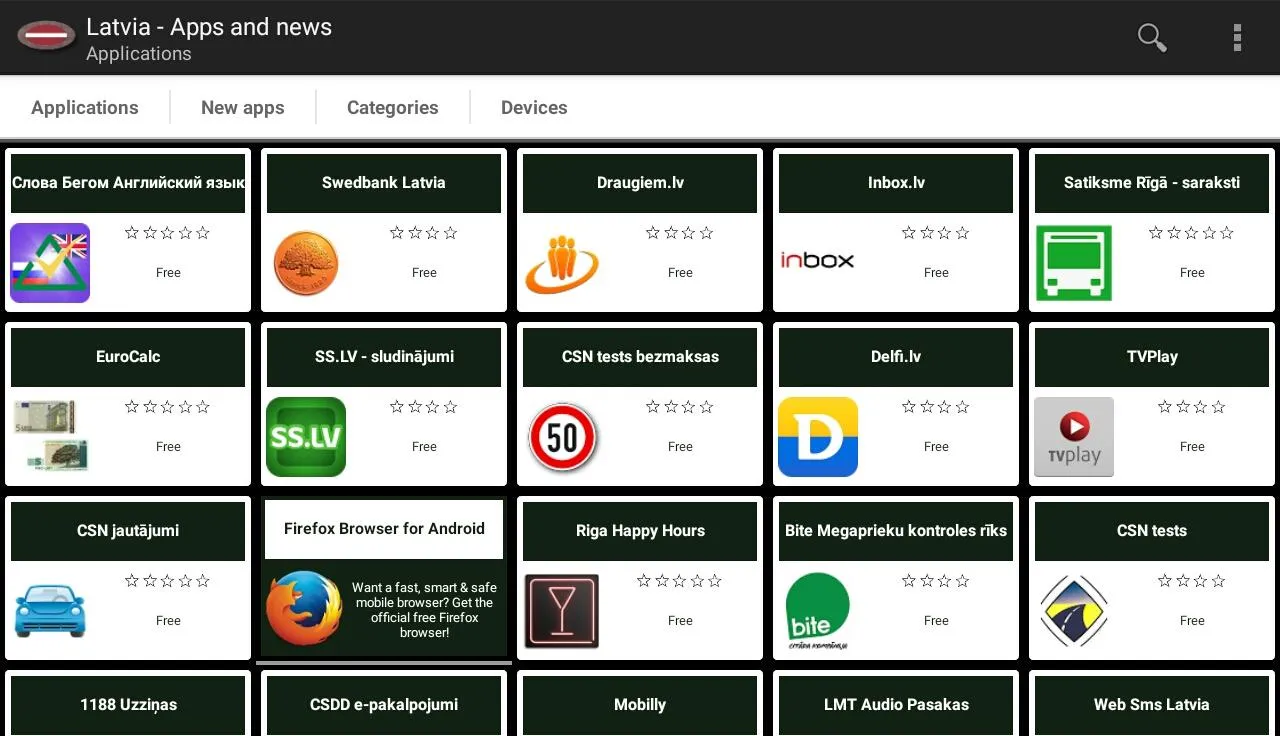Select the CSDD e-pakalpojumi app card
The width and height of the screenshot is (1280, 736).
coord(384,704)
